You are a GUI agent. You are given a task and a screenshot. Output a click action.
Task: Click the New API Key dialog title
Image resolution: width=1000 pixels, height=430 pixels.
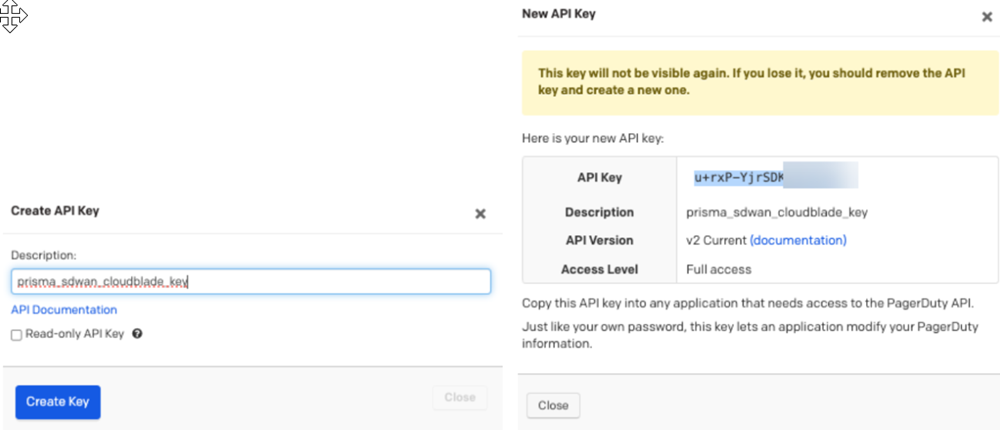pos(559,14)
